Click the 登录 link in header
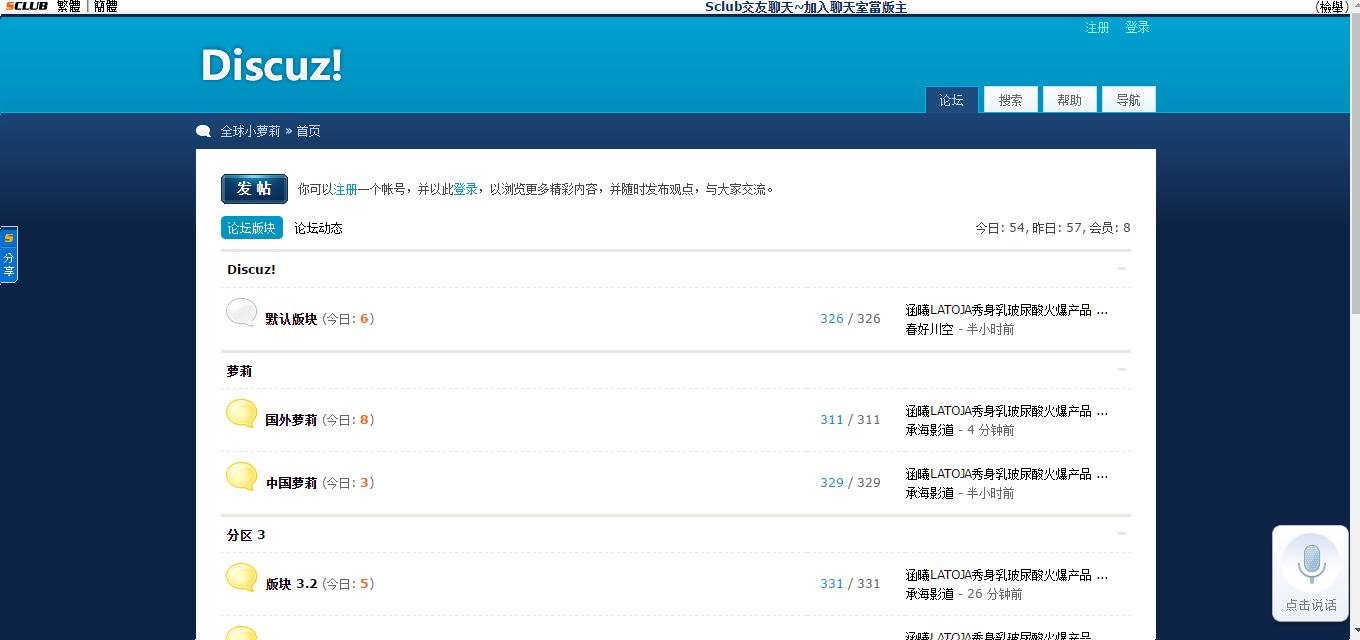1360x640 pixels. click(1137, 28)
